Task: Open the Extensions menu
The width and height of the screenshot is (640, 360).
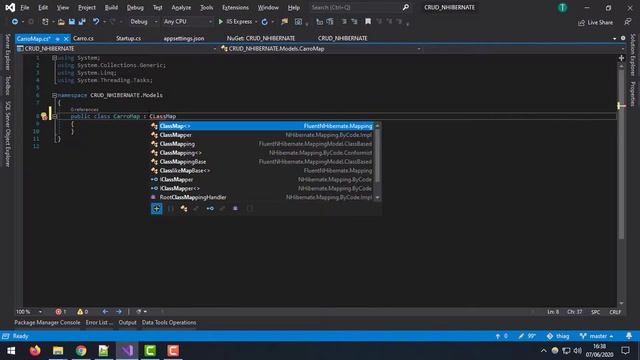Action: pos(235,7)
